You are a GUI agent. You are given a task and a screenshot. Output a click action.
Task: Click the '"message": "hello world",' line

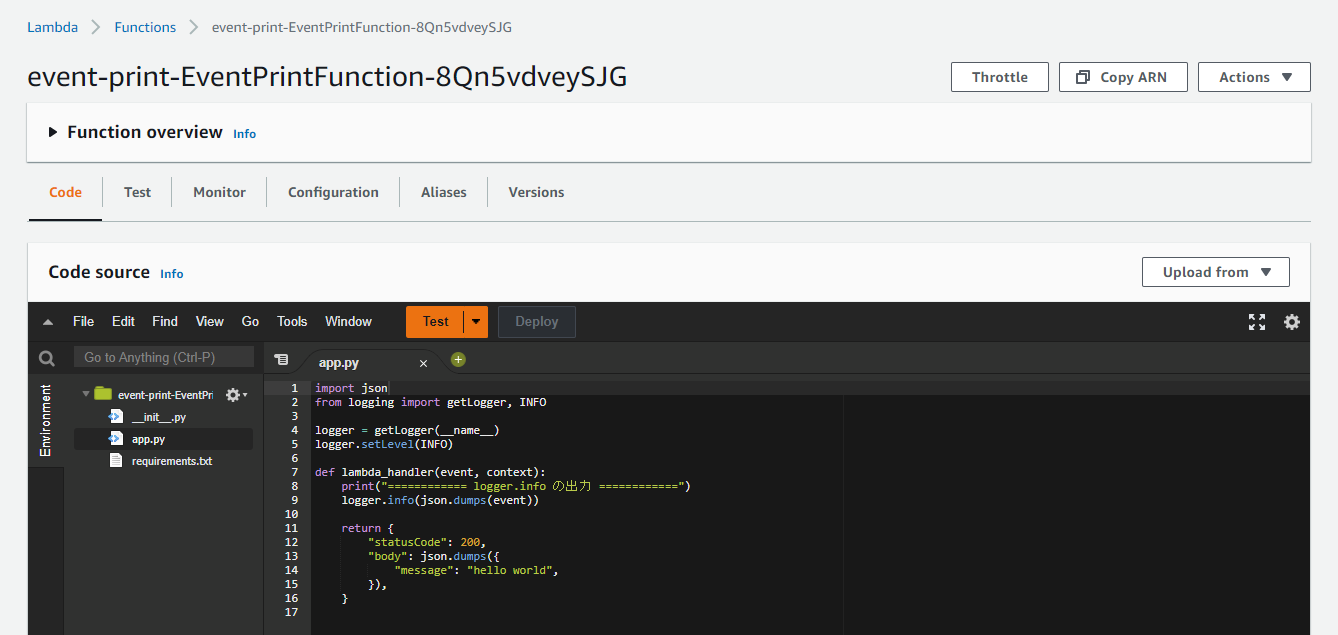[x=476, y=570]
